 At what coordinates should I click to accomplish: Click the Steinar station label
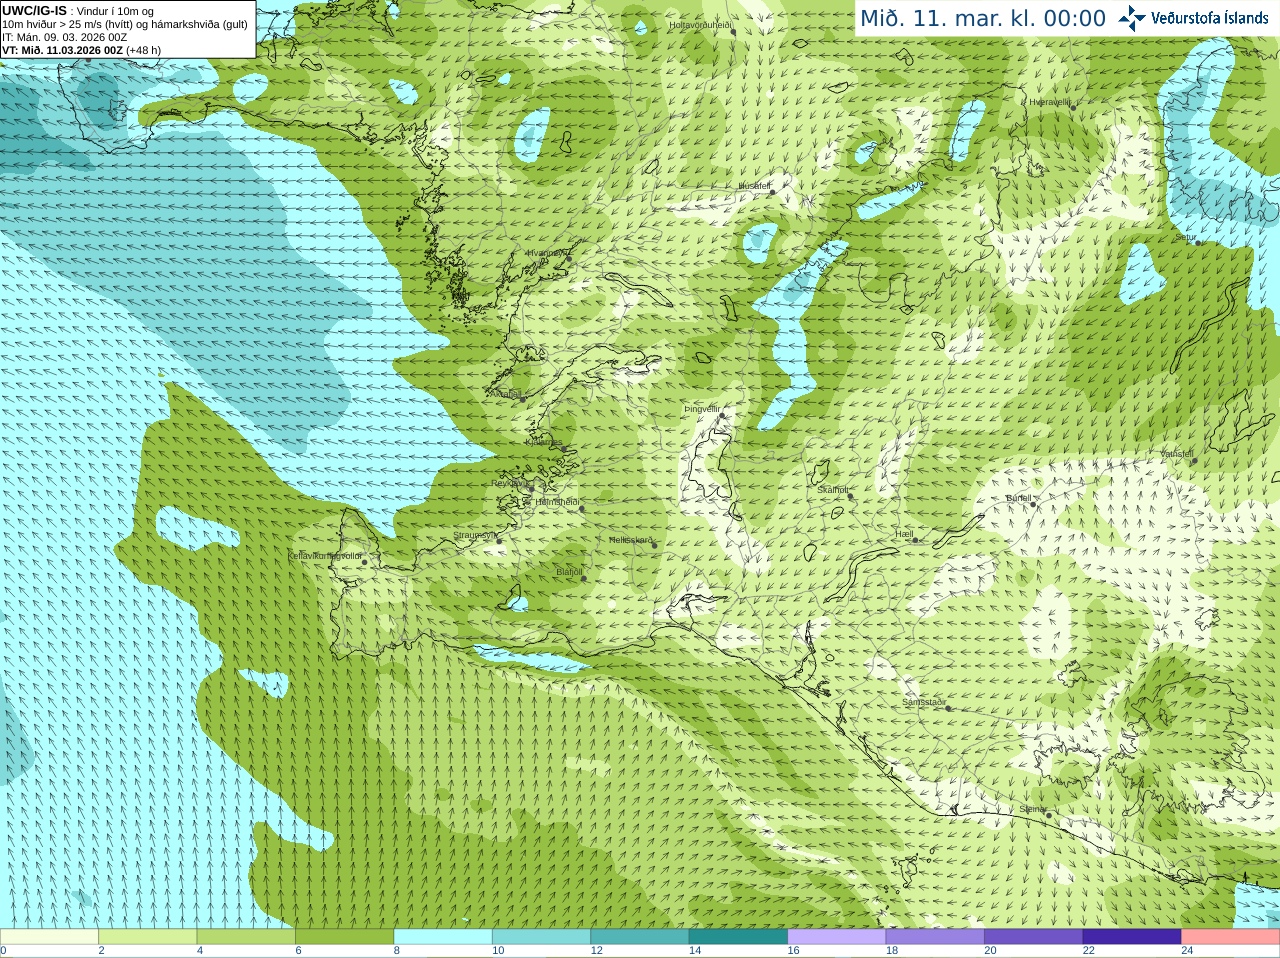point(1033,809)
